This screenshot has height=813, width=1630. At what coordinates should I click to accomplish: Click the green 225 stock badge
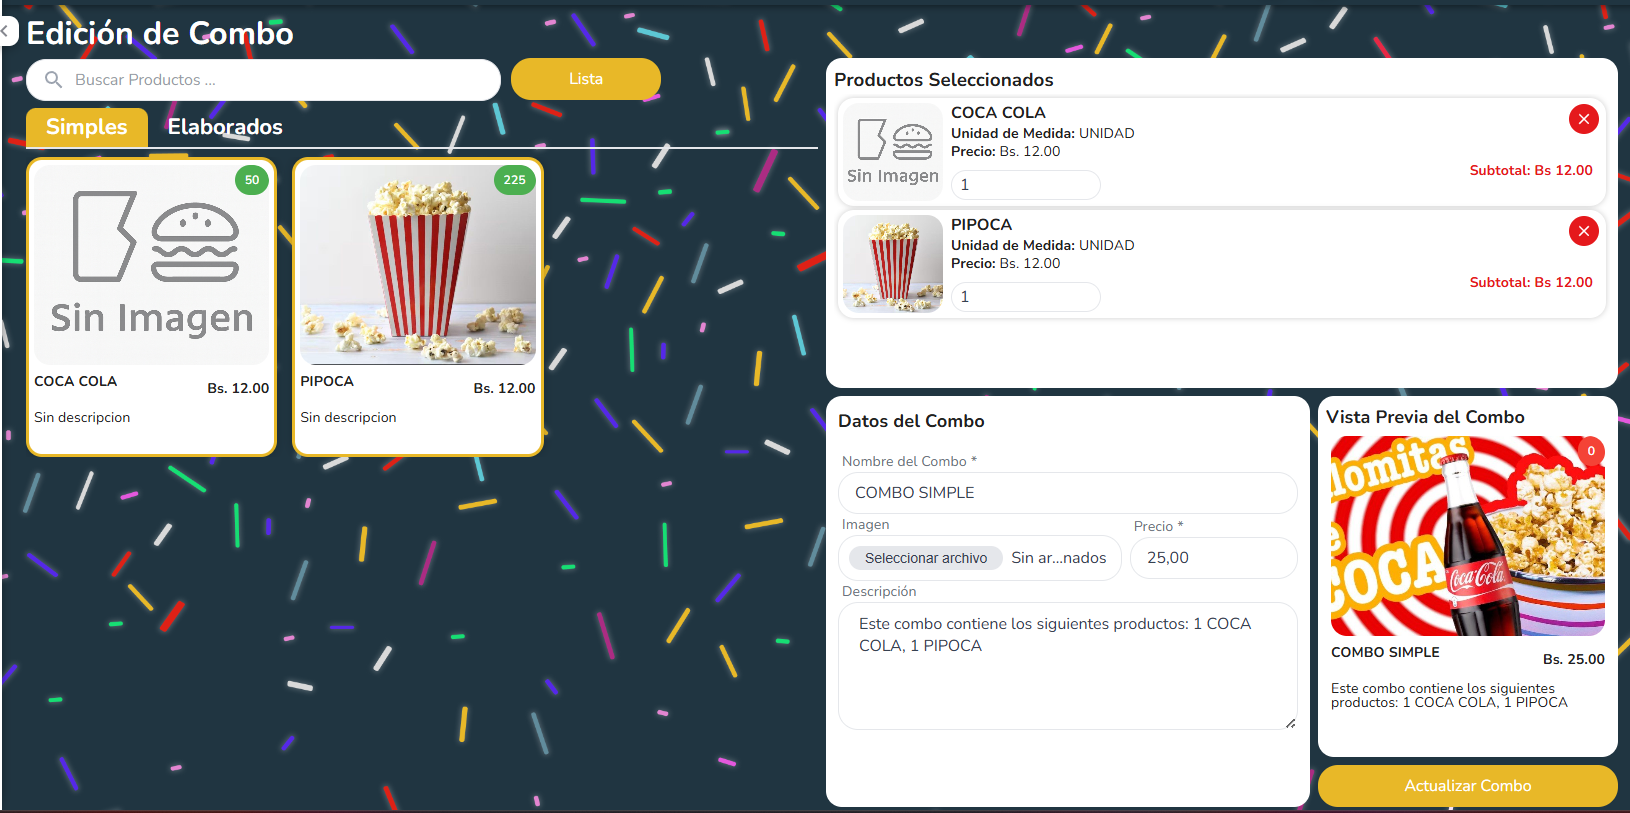pos(514,180)
